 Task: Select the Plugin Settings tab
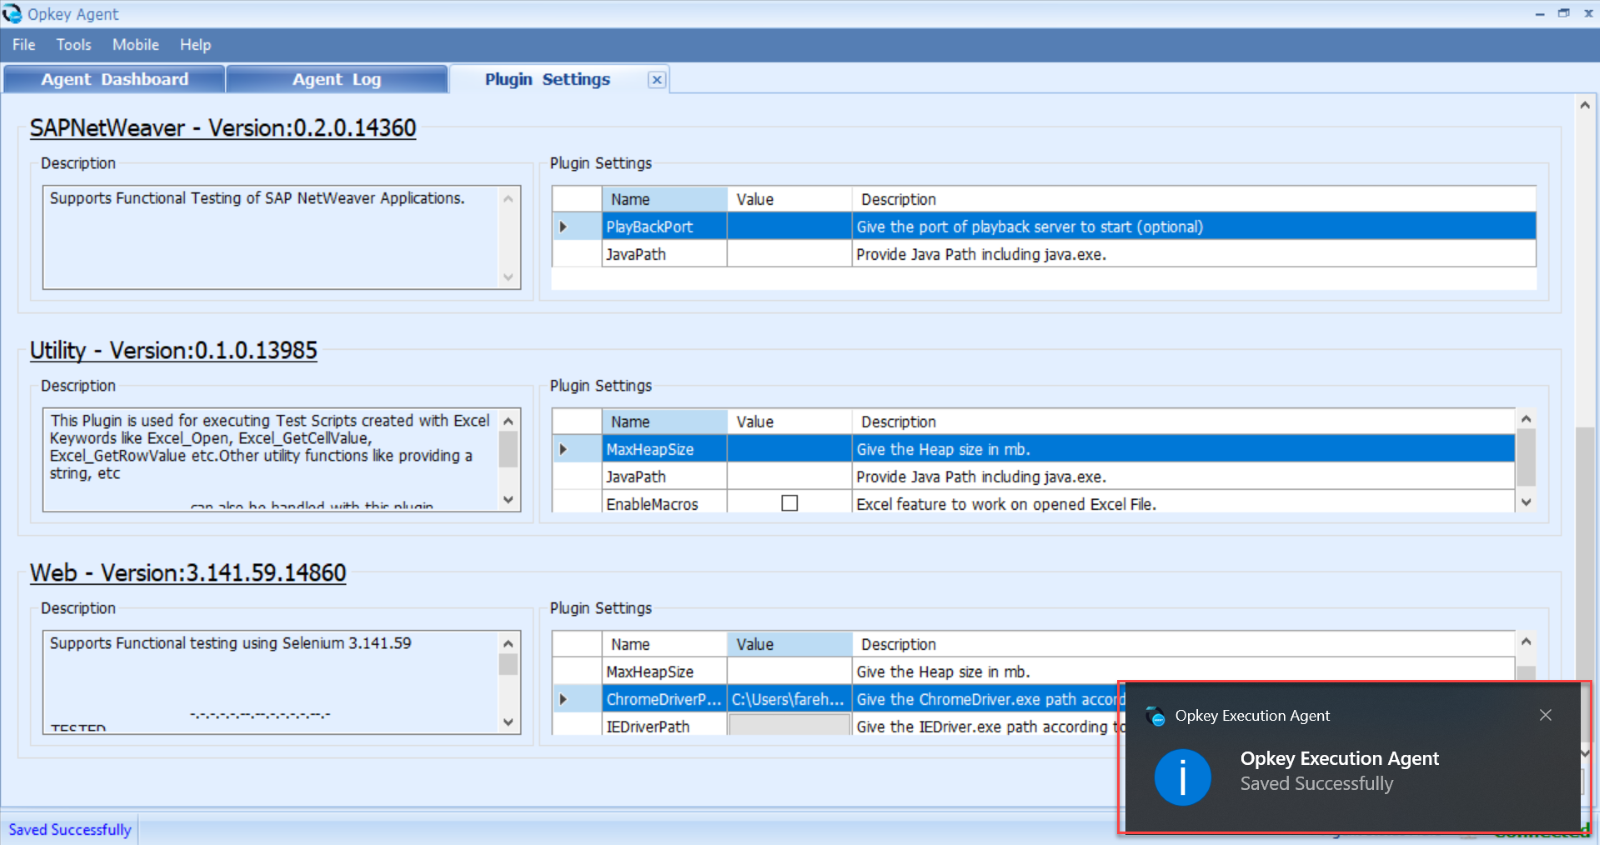coord(547,79)
